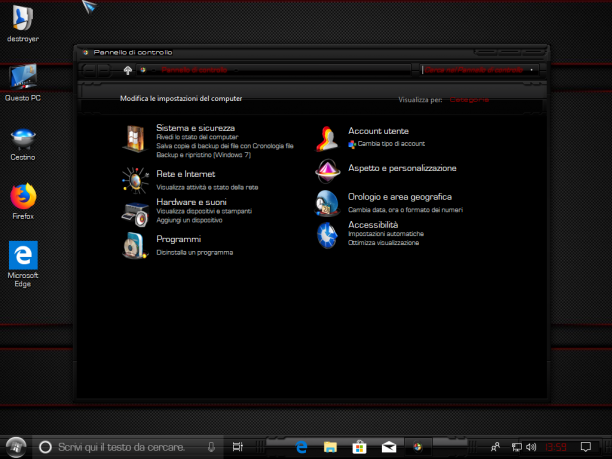Open Hardware e suoni category icon
This screenshot has height=459, width=612.
click(x=135, y=214)
